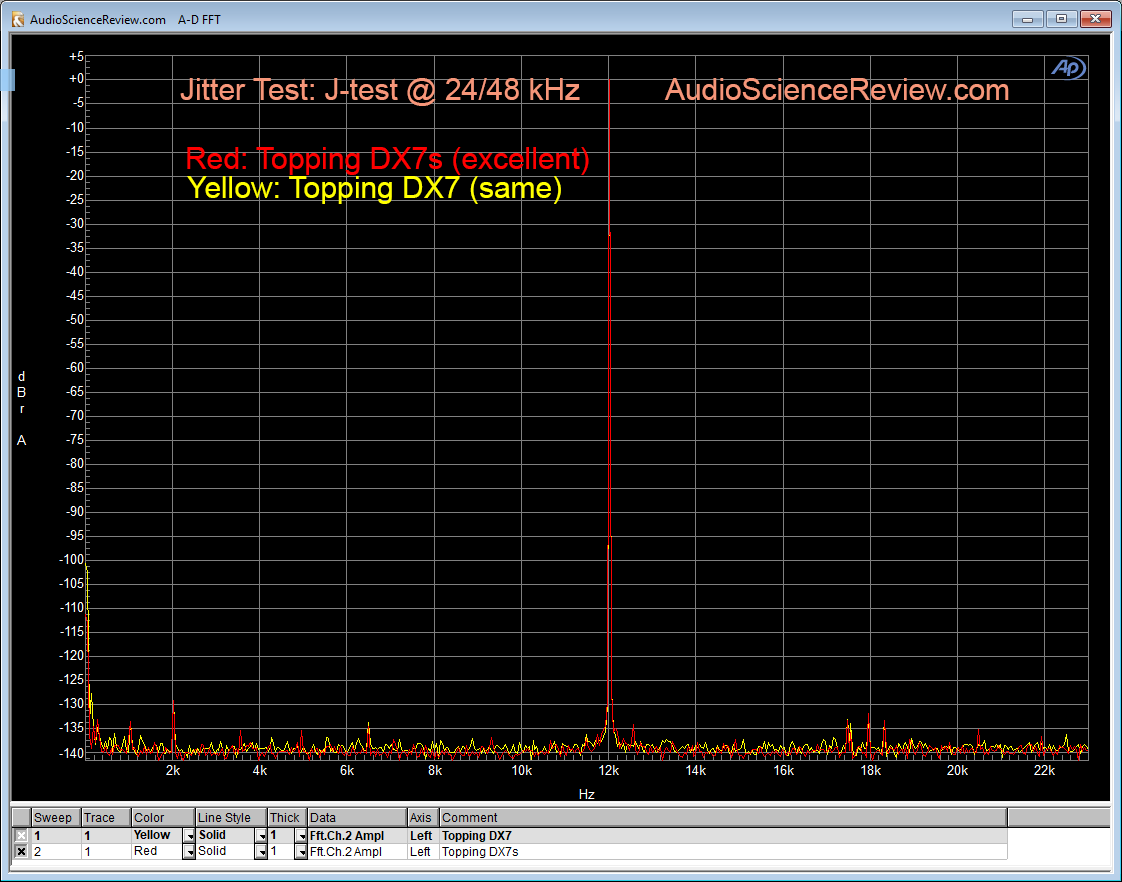Click the '+5' y-axis tick label
1122x882 pixels.
pyautogui.click(x=76, y=56)
